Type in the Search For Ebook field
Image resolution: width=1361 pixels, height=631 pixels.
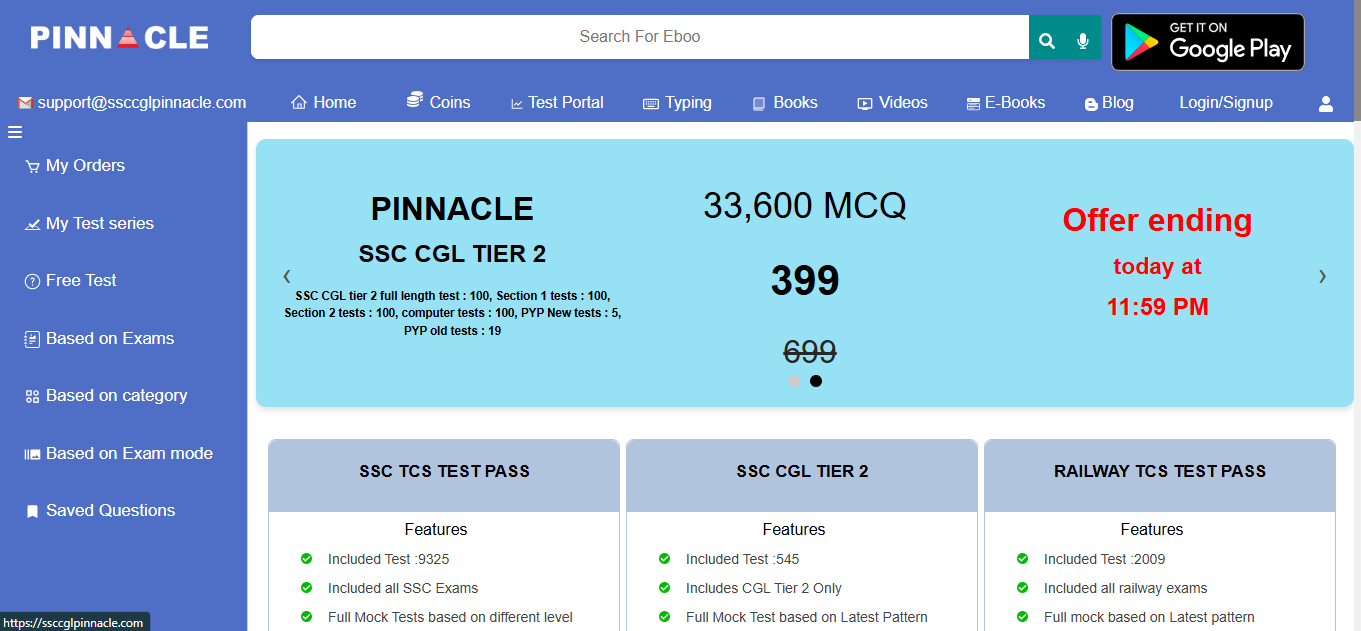tap(639, 37)
